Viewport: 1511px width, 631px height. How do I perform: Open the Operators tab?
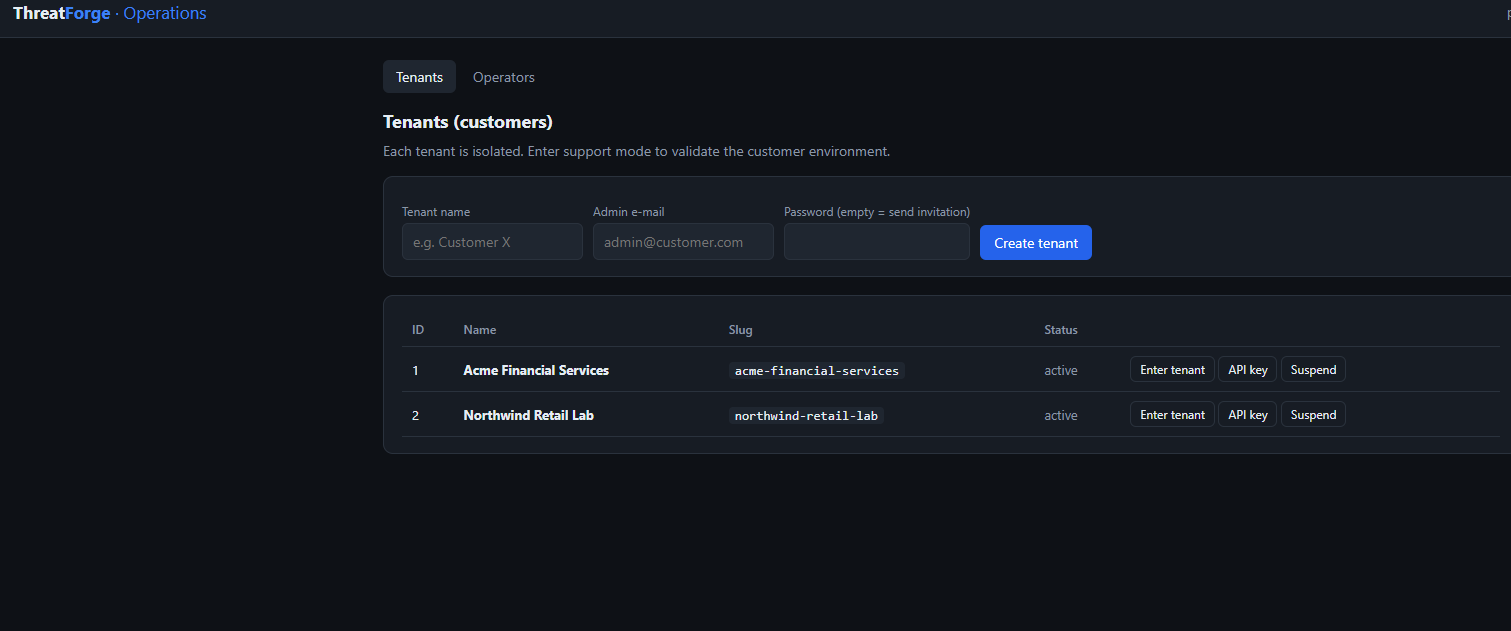(504, 77)
